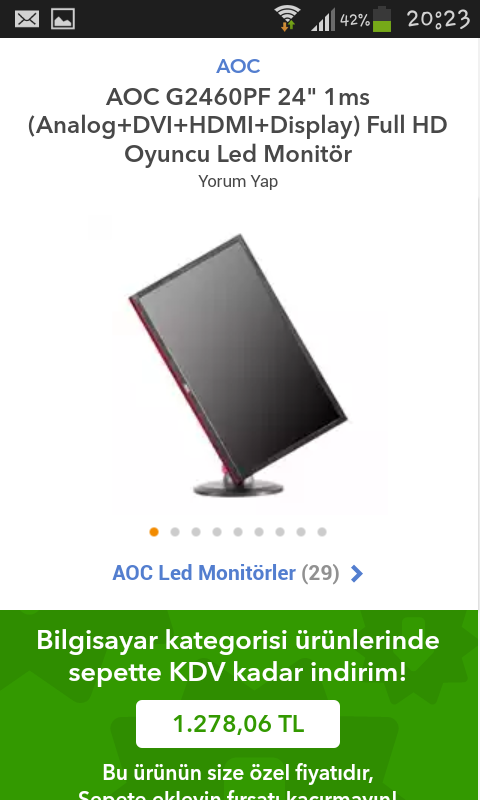
Task: Tap the 1.278,06 TL price button
Action: click(238, 724)
